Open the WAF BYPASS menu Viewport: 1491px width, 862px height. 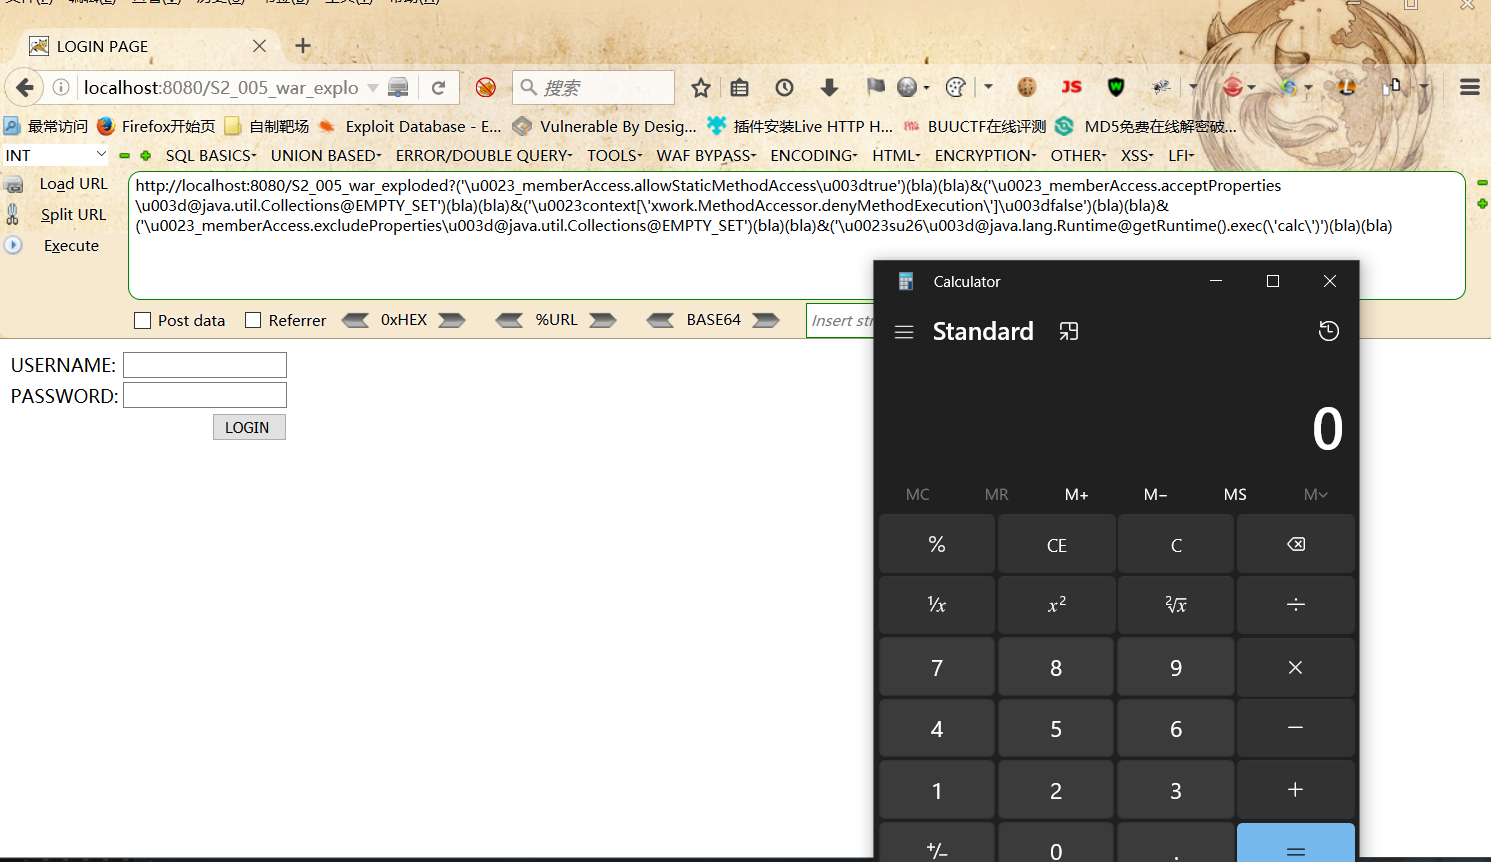(x=706, y=155)
